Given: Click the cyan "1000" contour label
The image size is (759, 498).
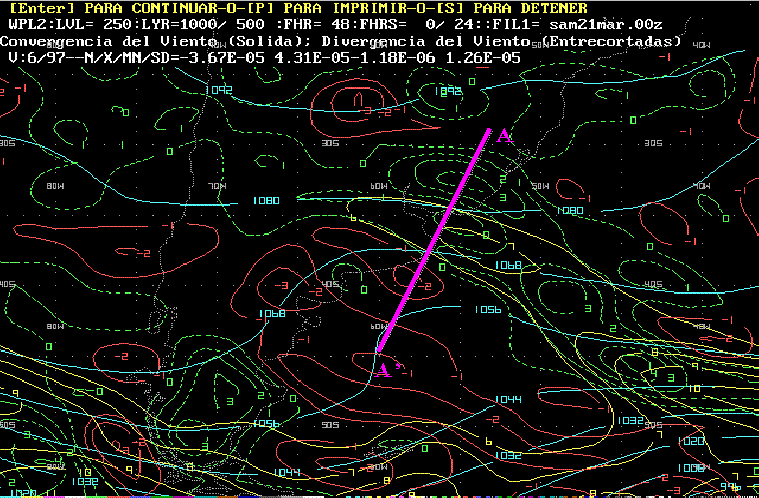Looking at the screenshot, I should 692,468.
